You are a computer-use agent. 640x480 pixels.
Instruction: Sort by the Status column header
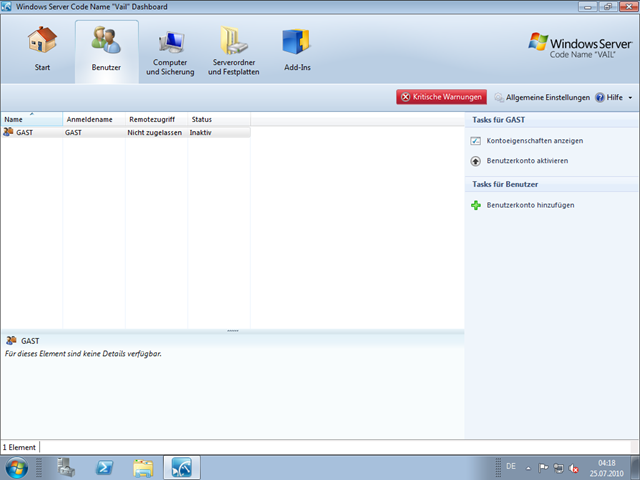(x=219, y=119)
